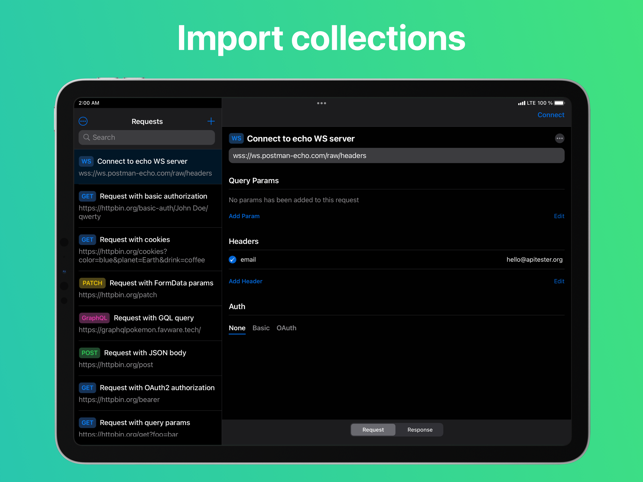Click the battery icon in status bar
The height and width of the screenshot is (482, 643).
click(x=559, y=103)
